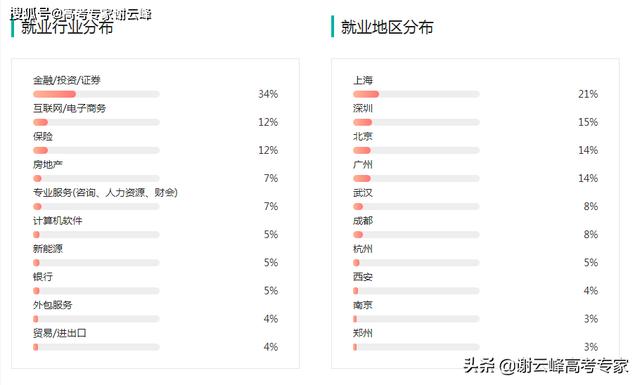Click the 保险 percentage bar
Screen dimensions: 640x385
96,151
